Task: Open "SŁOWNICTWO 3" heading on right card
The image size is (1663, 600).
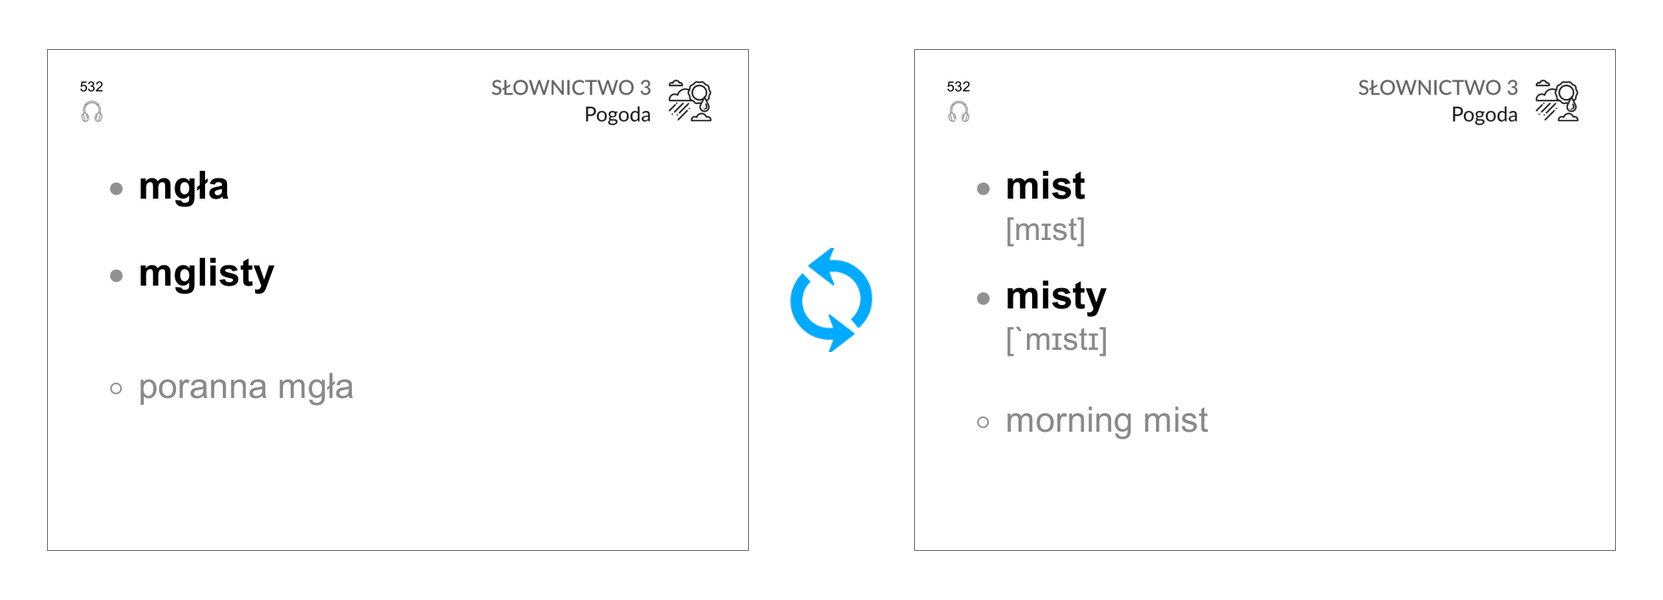Action: tap(1438, 88)
